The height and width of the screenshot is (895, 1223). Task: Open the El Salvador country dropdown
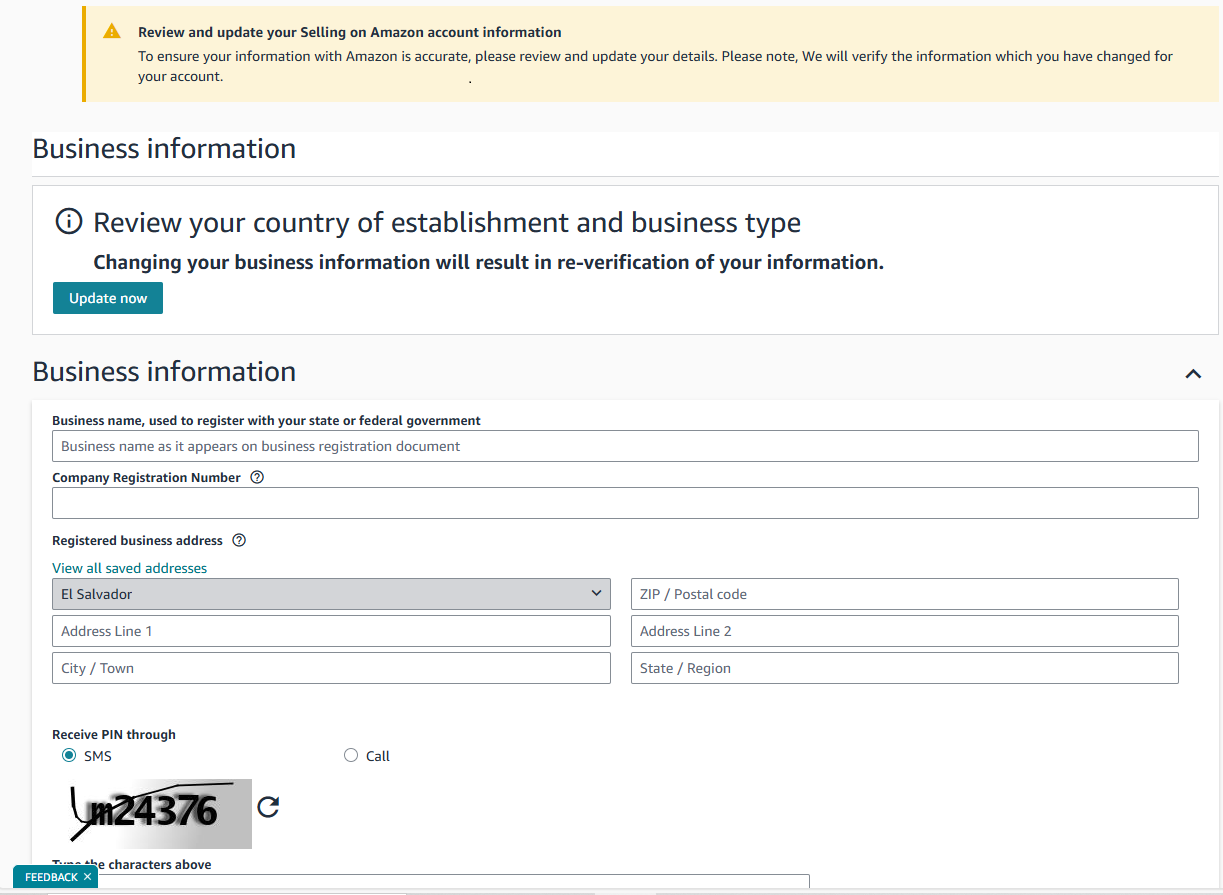tap(331, 594)
